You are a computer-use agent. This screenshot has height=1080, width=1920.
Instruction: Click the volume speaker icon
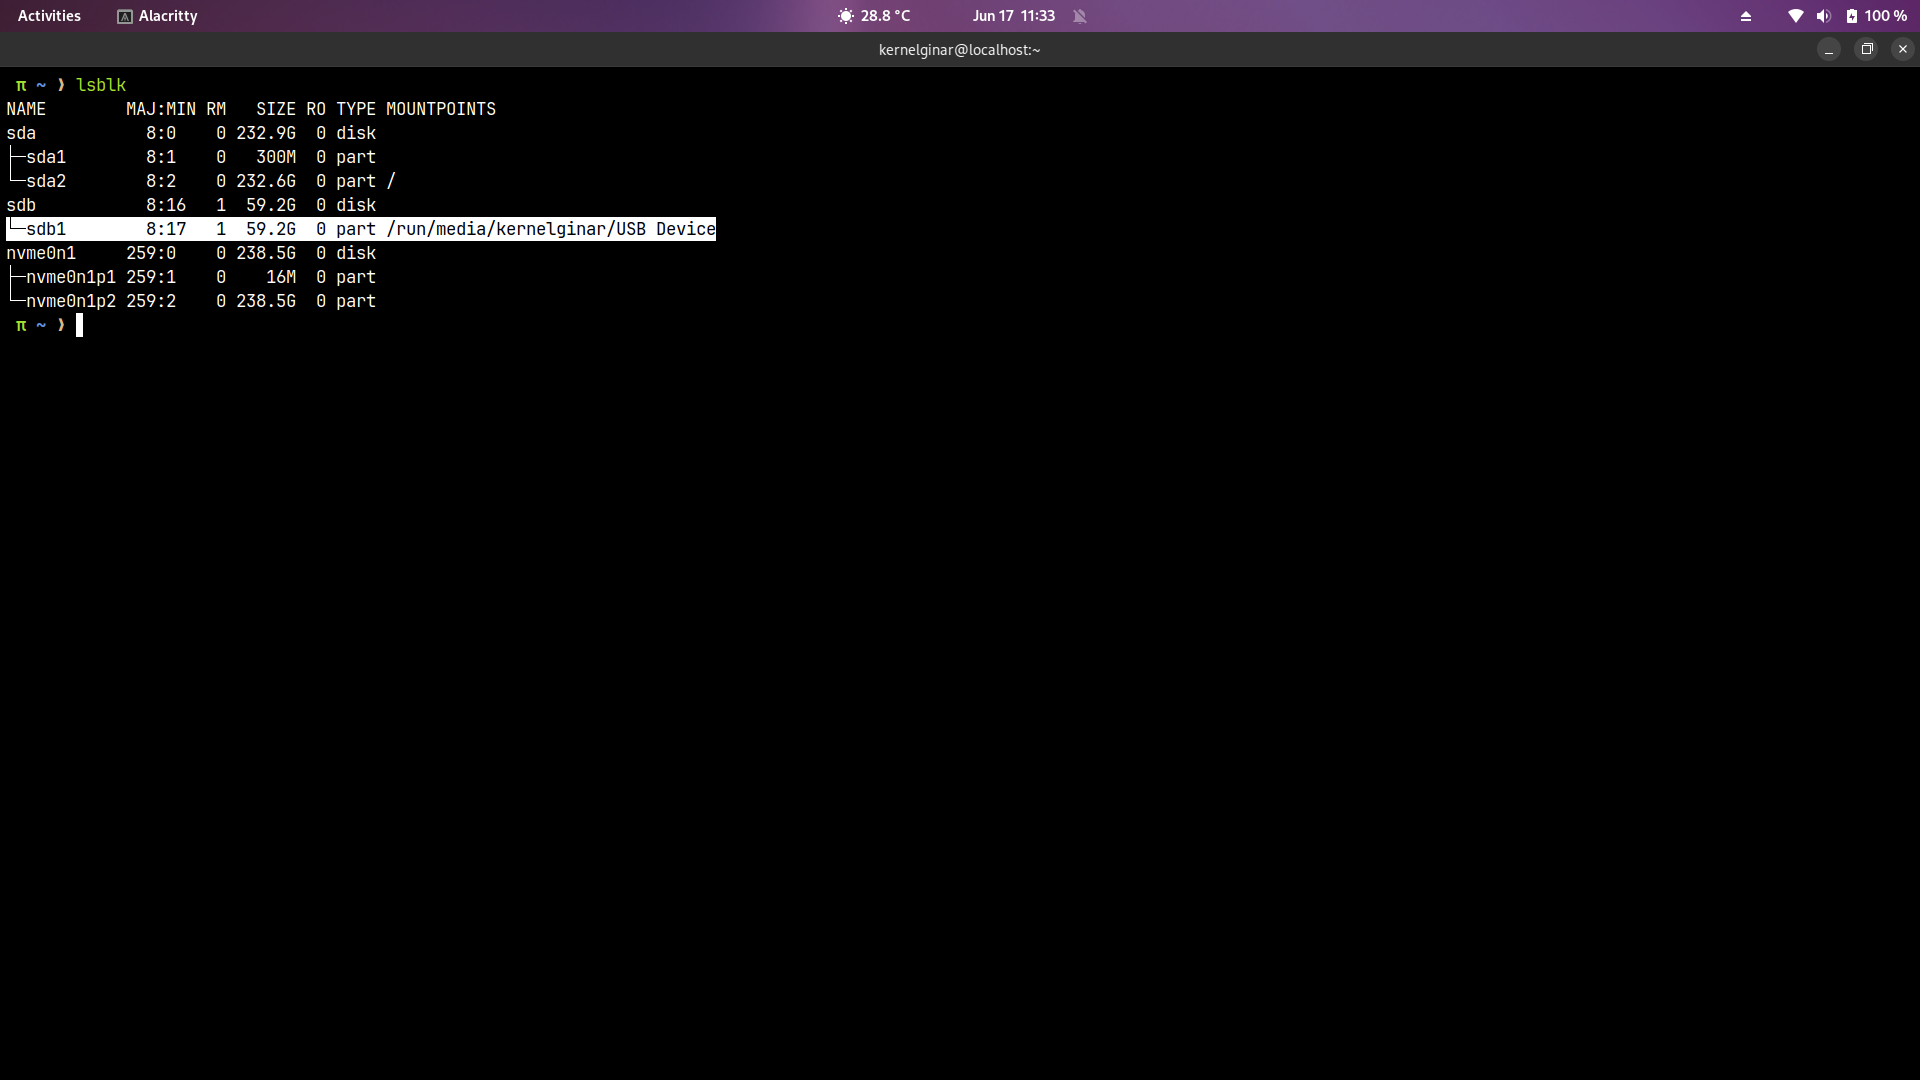[x=1823, y=16]
